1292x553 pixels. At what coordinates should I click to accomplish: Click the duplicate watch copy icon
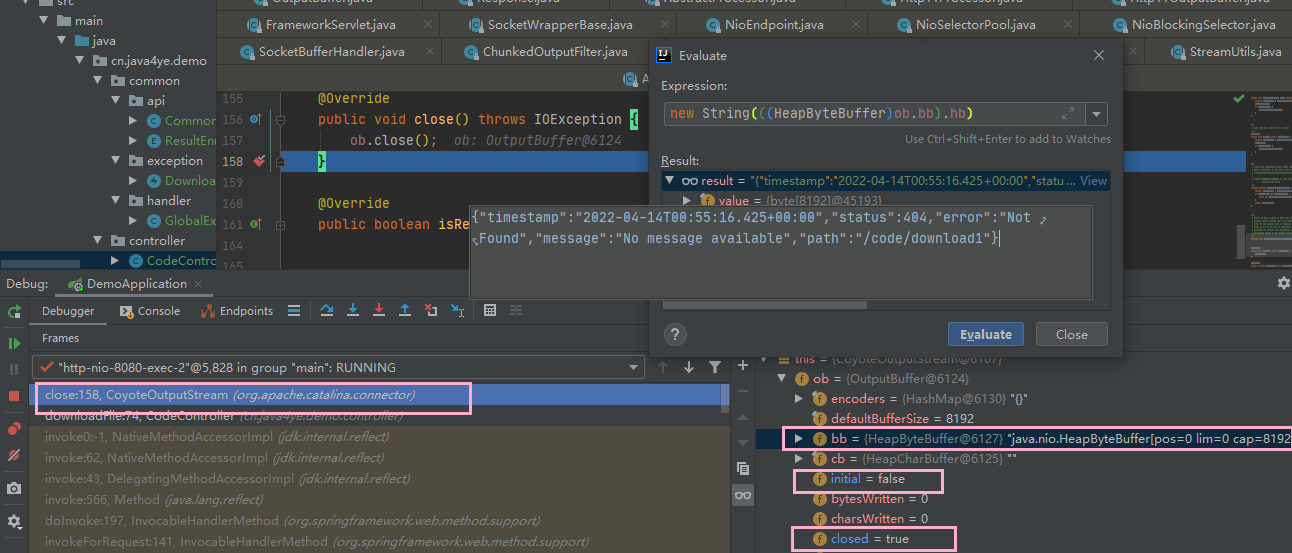tap(742, 468)
